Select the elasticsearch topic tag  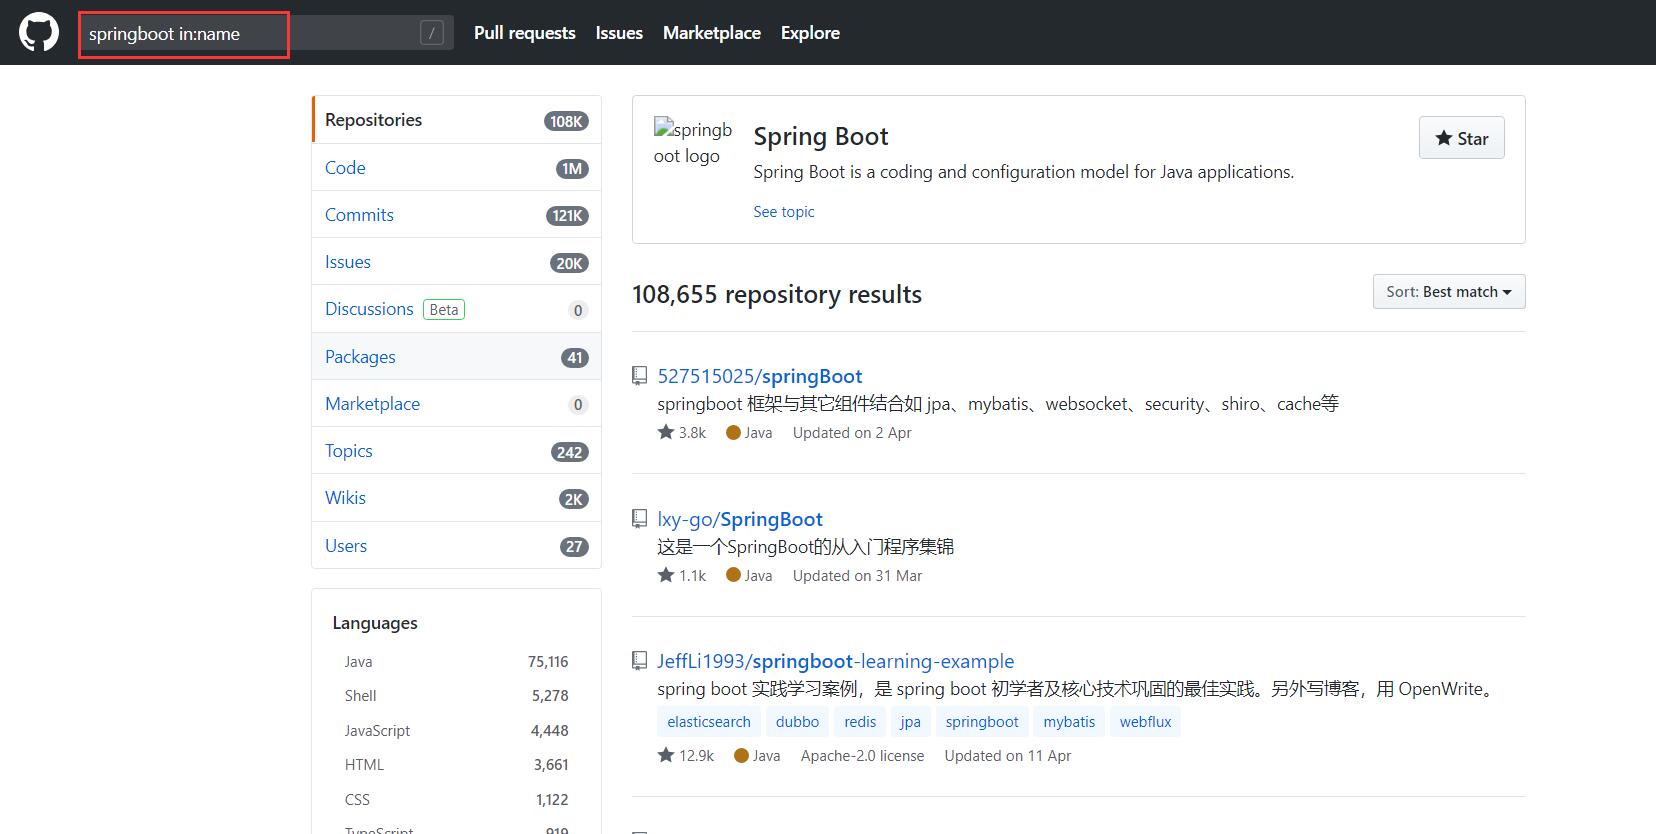pos(708,722)
